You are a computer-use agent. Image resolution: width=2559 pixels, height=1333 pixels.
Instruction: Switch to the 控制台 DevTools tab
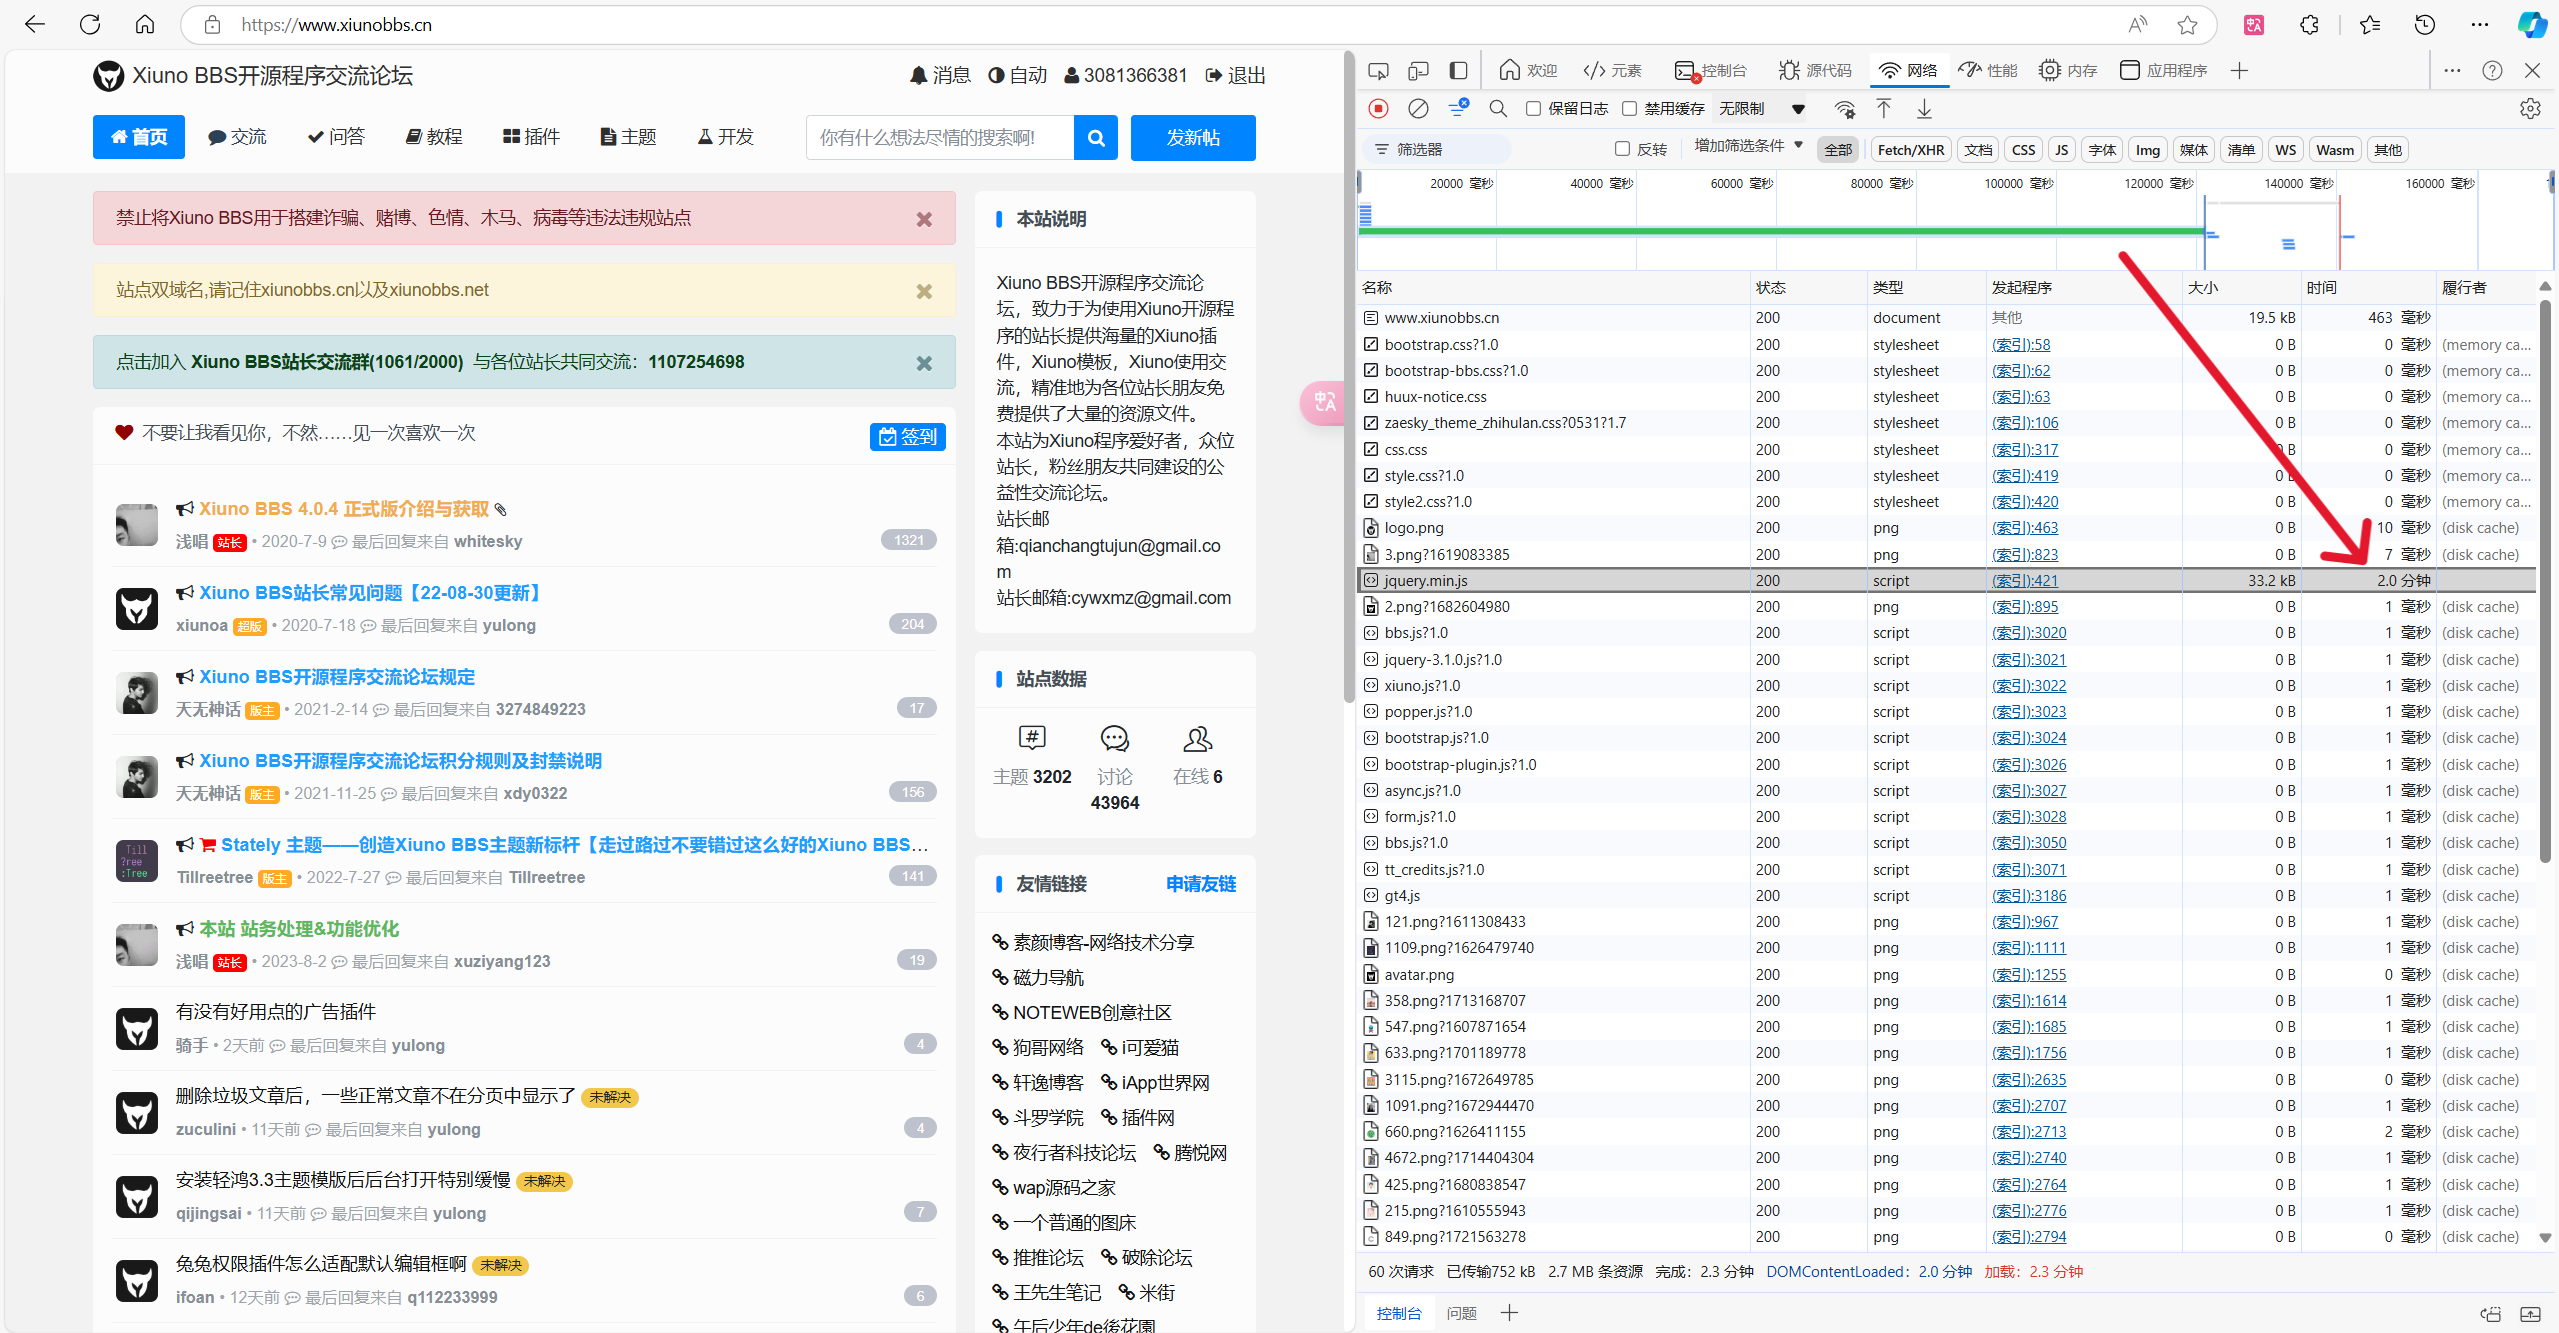1710,70
